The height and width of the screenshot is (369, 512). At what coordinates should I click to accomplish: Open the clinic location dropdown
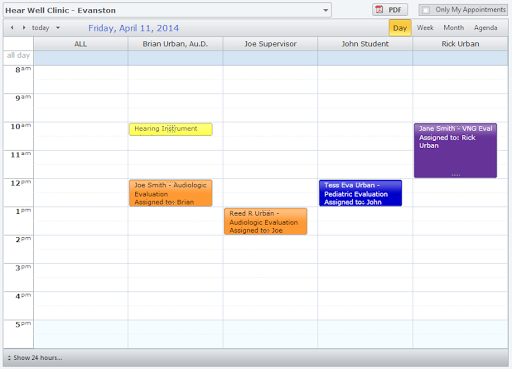tap(326, 10)
